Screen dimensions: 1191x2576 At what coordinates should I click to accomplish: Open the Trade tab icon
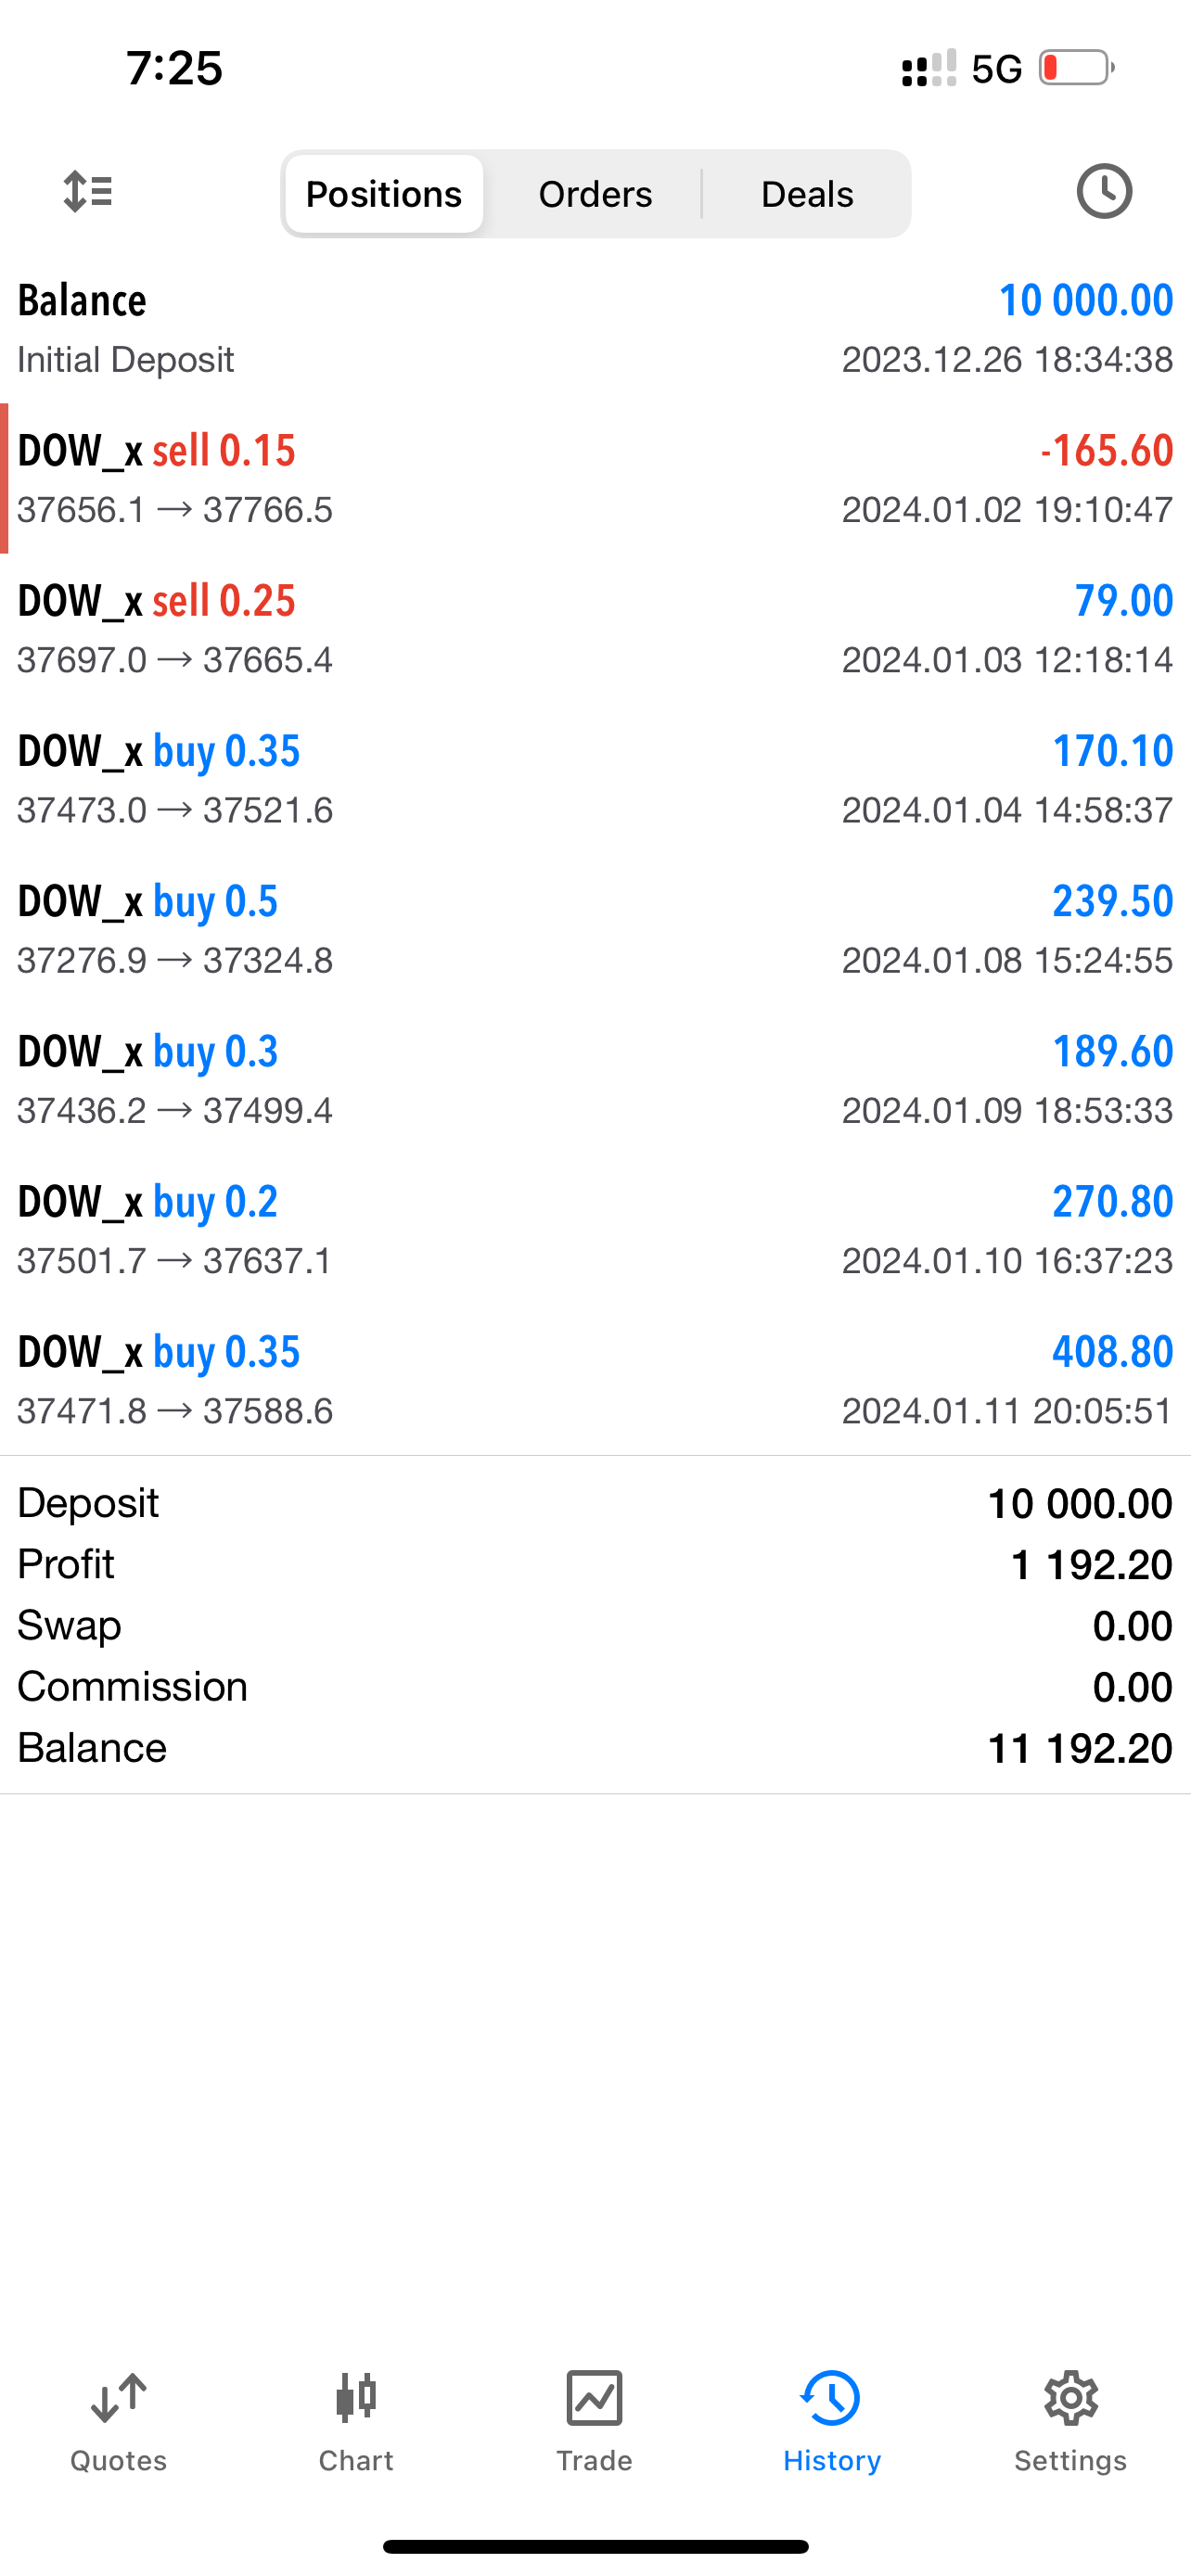(x=594, y=2400)
